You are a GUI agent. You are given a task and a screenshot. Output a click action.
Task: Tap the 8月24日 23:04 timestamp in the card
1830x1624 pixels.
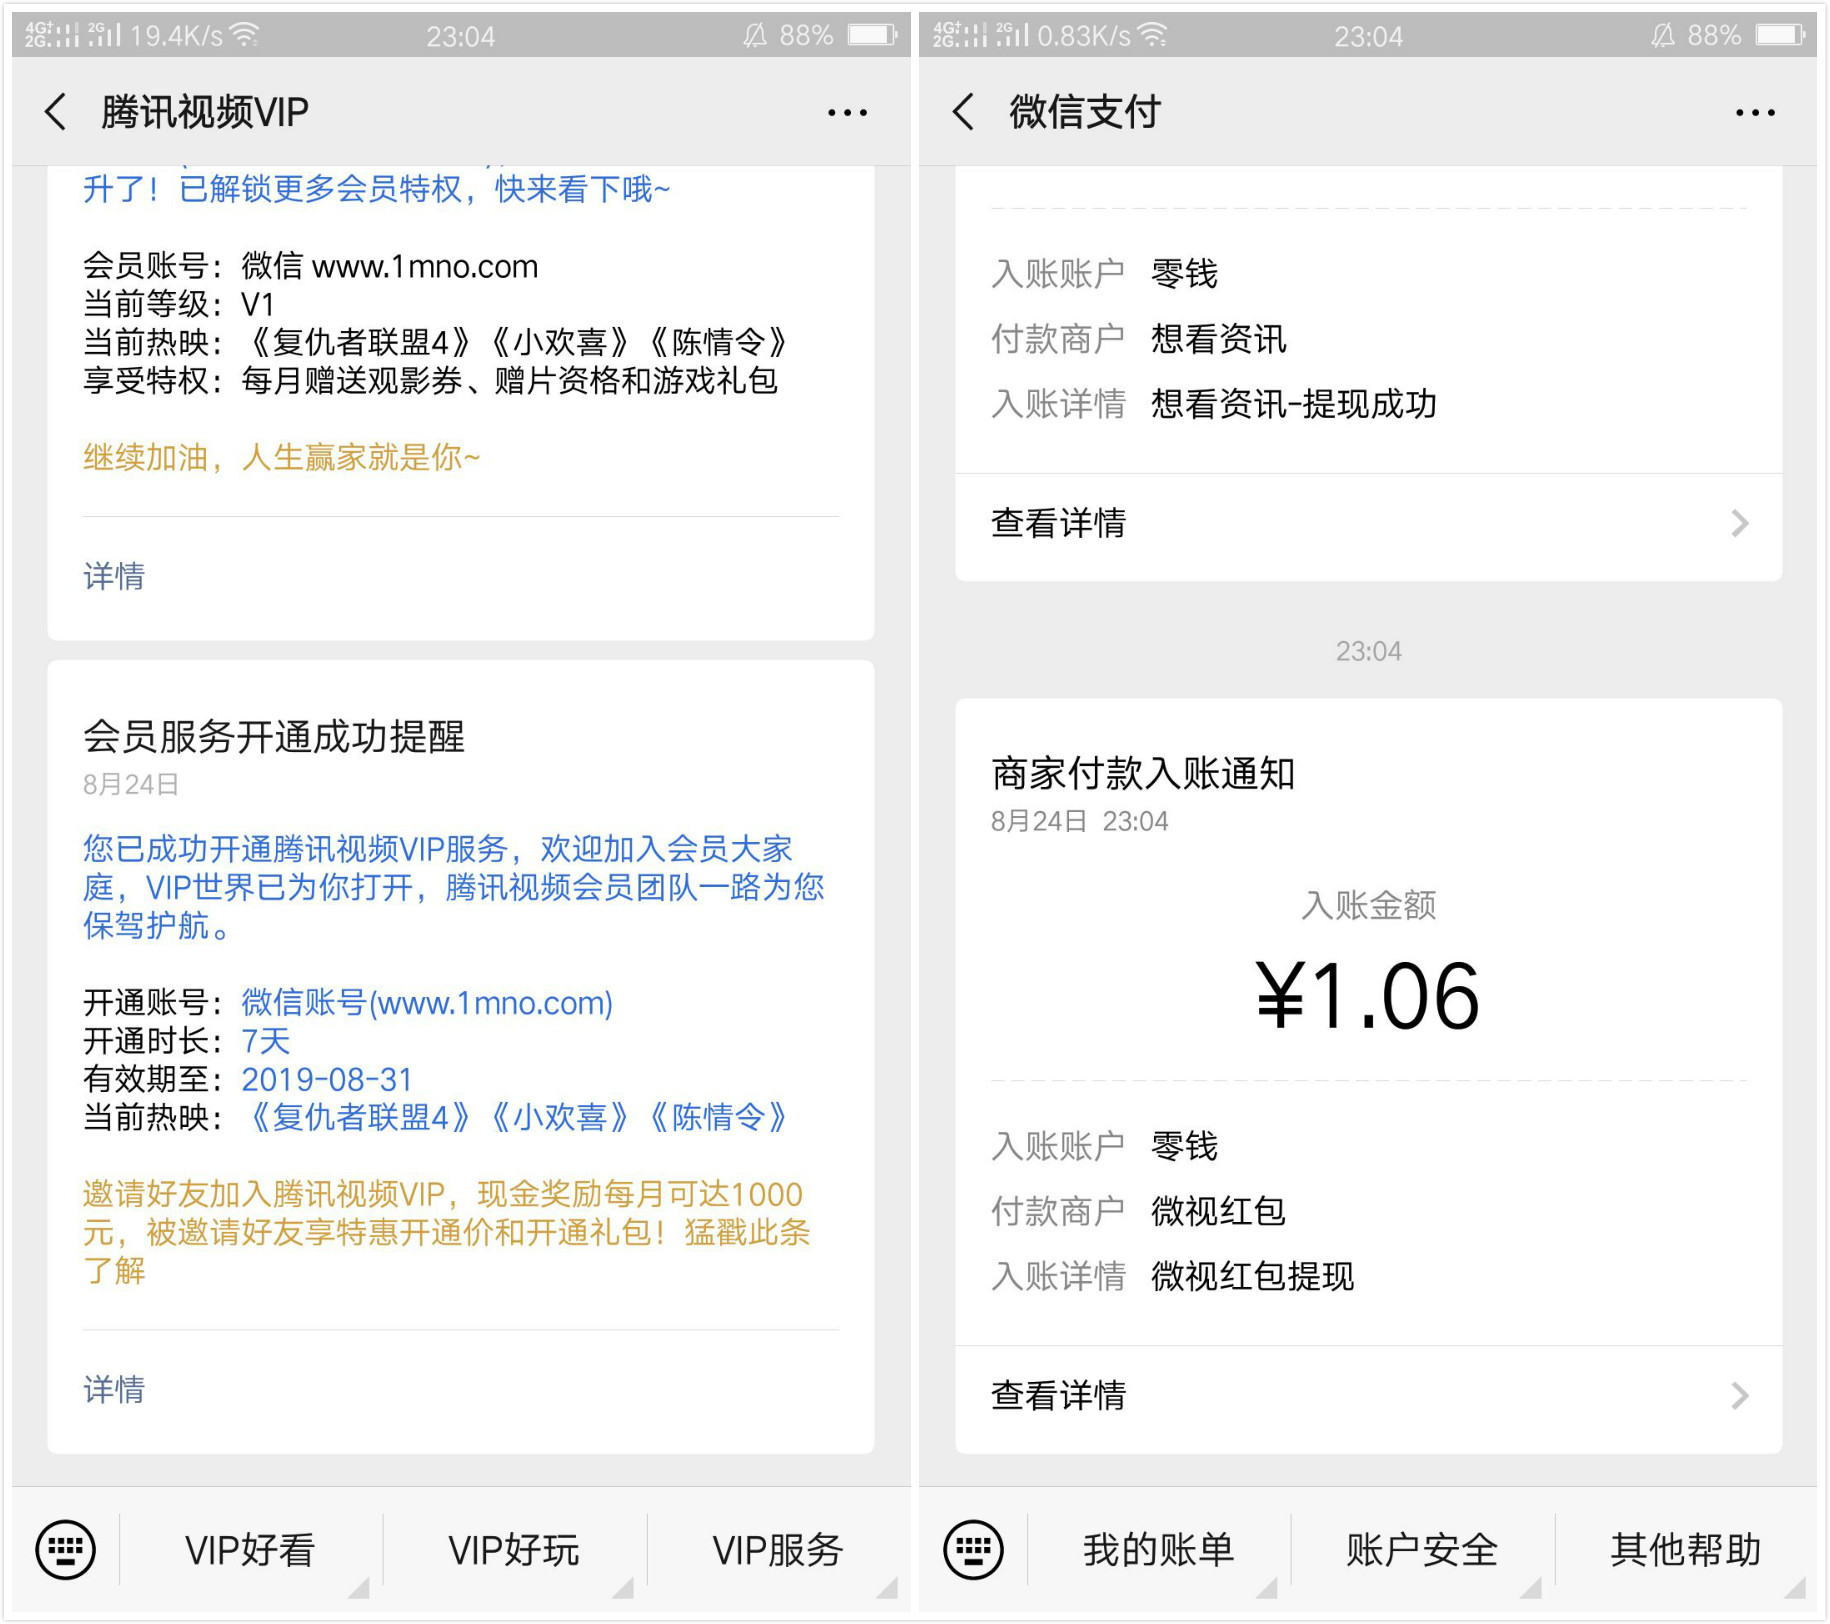[x=1080, y=821]
